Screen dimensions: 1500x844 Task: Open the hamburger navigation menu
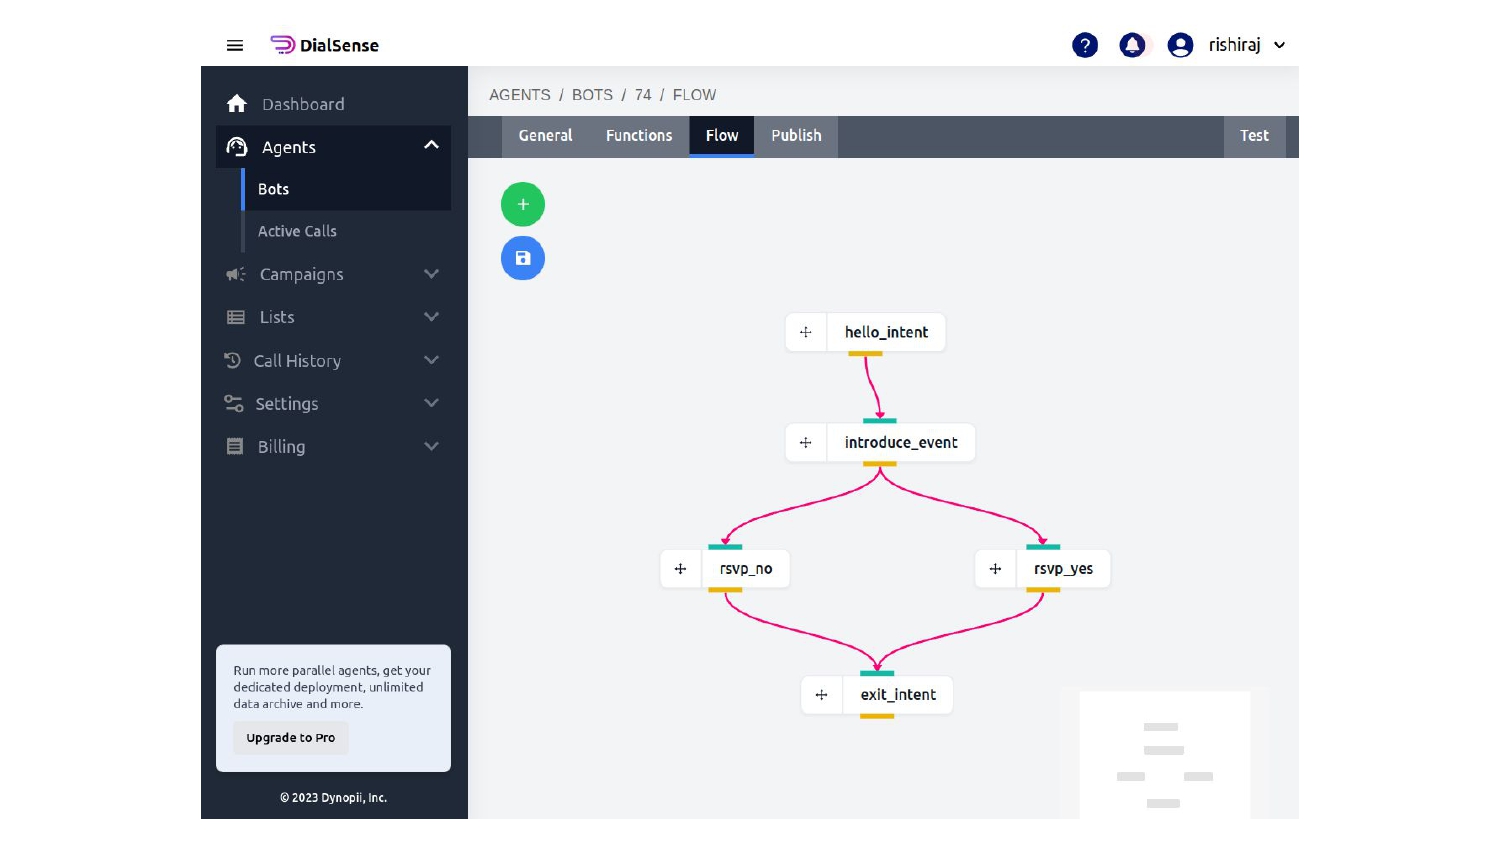click(235, 45)
